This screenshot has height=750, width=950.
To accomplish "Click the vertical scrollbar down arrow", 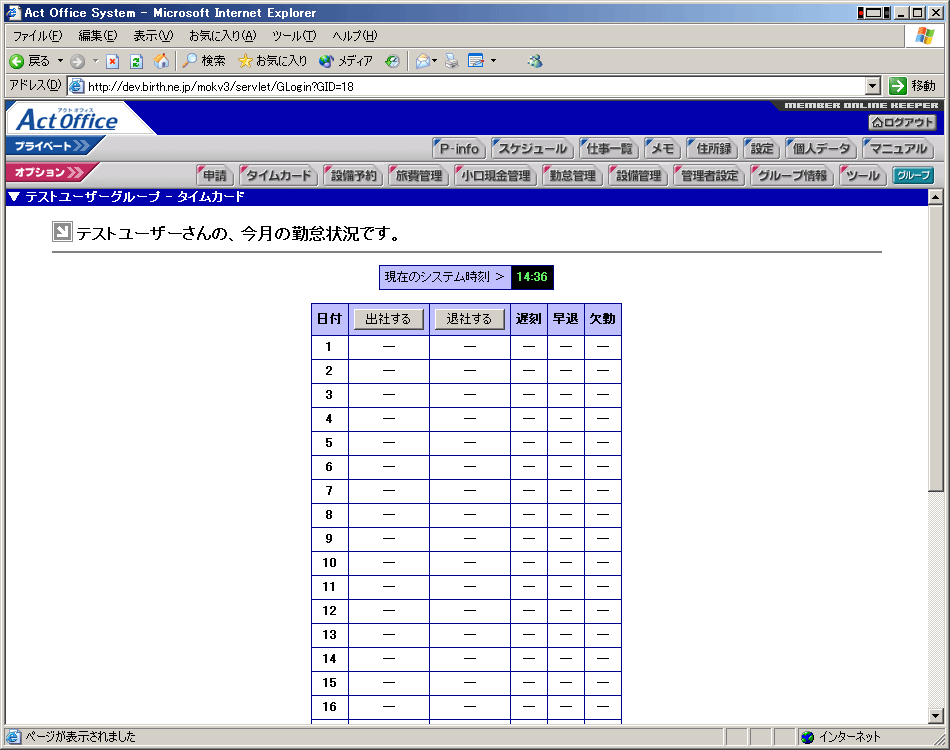I will coord(936,715).
